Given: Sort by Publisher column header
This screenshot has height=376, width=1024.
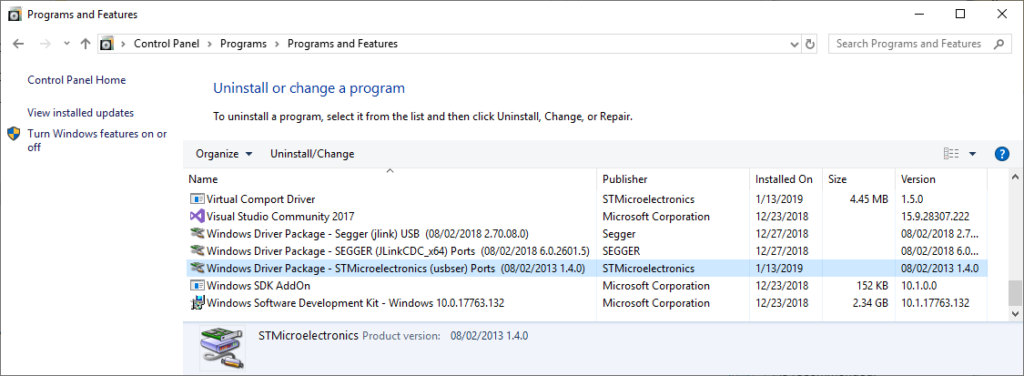Looking at the screenshot, I should (673, 179).
